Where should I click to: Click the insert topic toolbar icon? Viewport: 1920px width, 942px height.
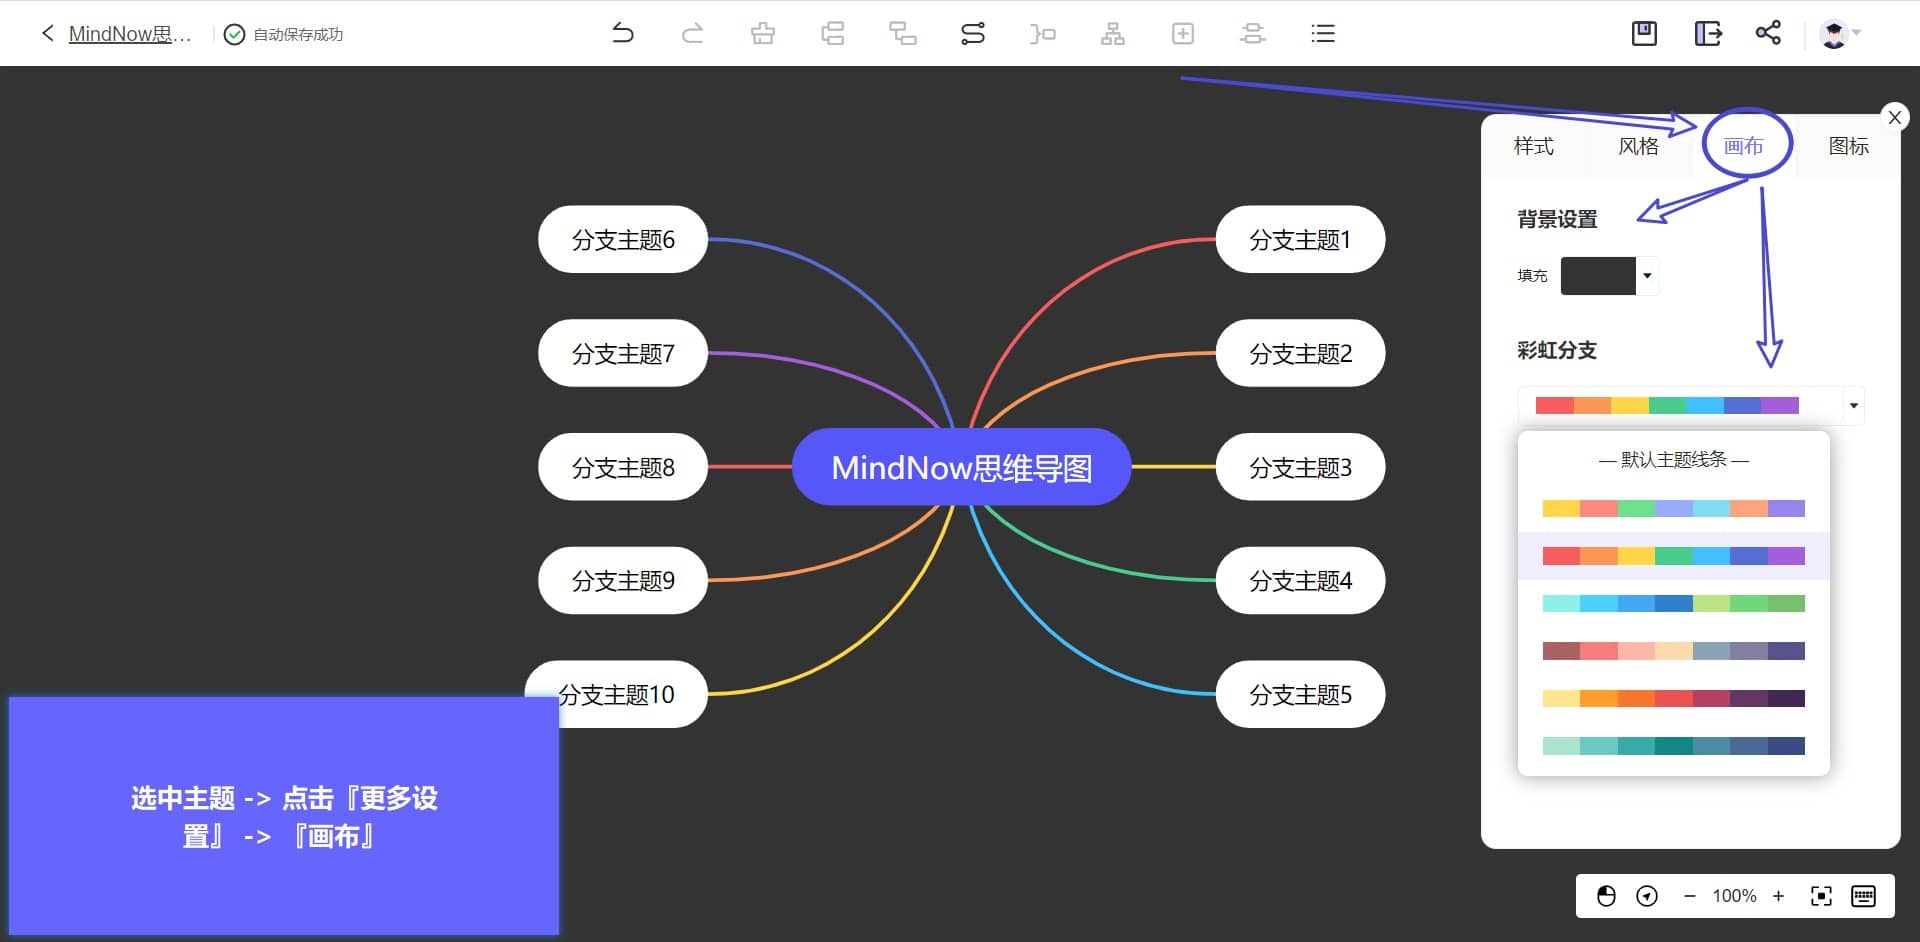point(763,33)
